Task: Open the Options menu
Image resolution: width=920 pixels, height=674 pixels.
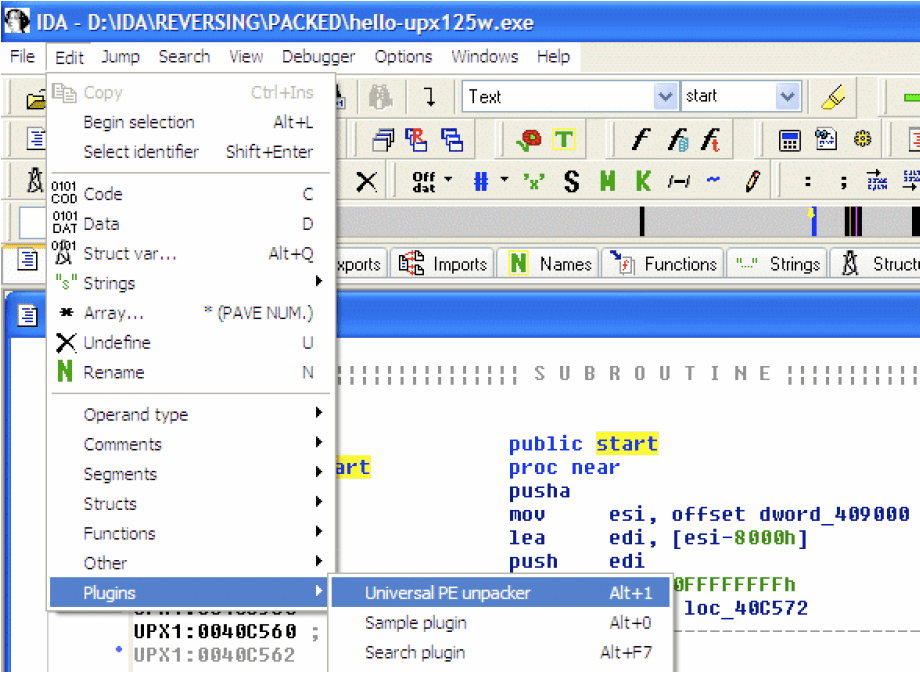Action: [x=403, y=56]
